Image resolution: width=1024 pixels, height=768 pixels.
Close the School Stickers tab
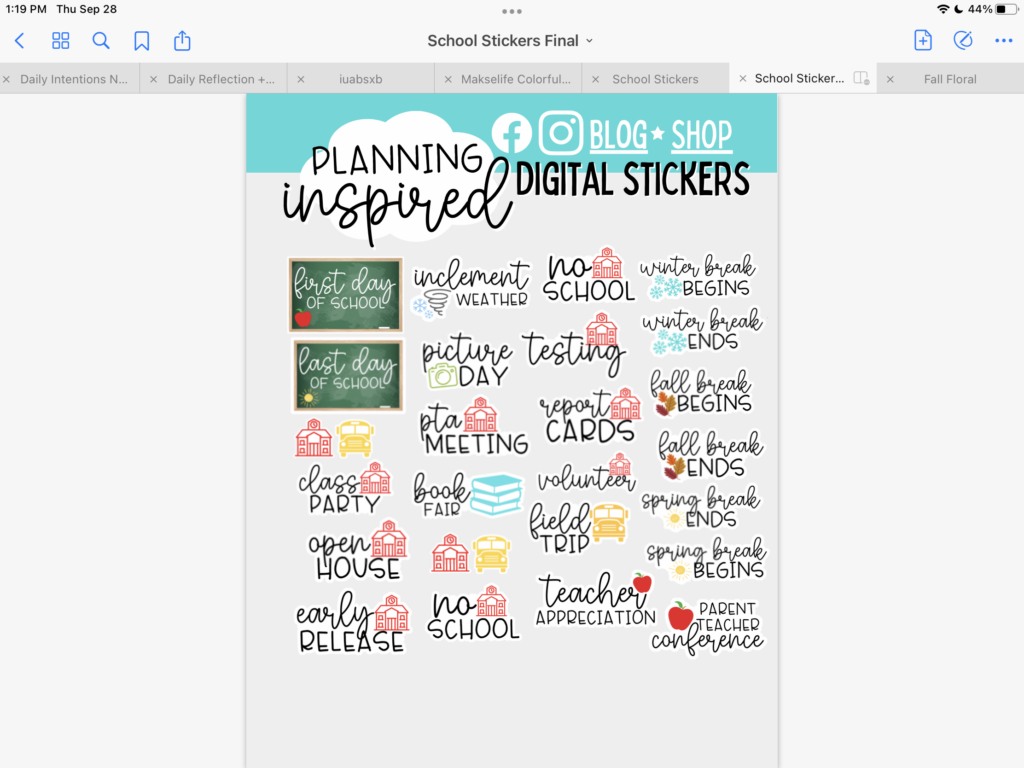[x=596, y=79]
